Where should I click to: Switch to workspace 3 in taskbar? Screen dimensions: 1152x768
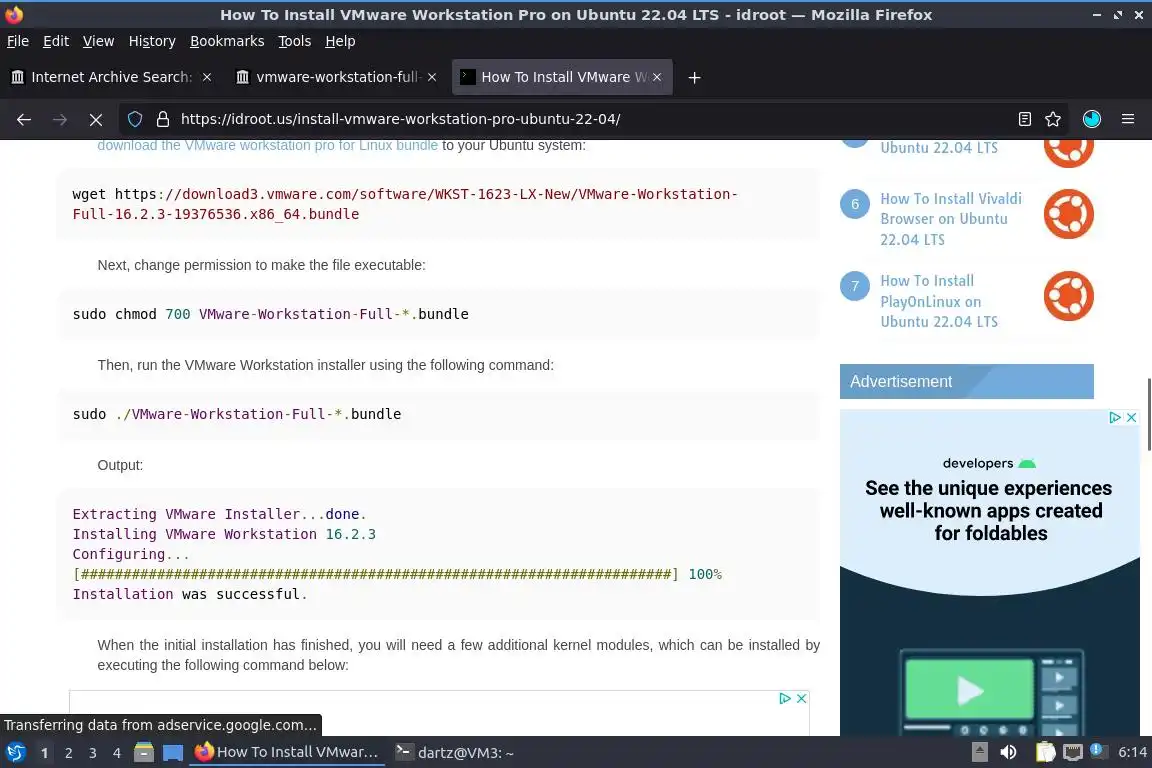[93, 753]
